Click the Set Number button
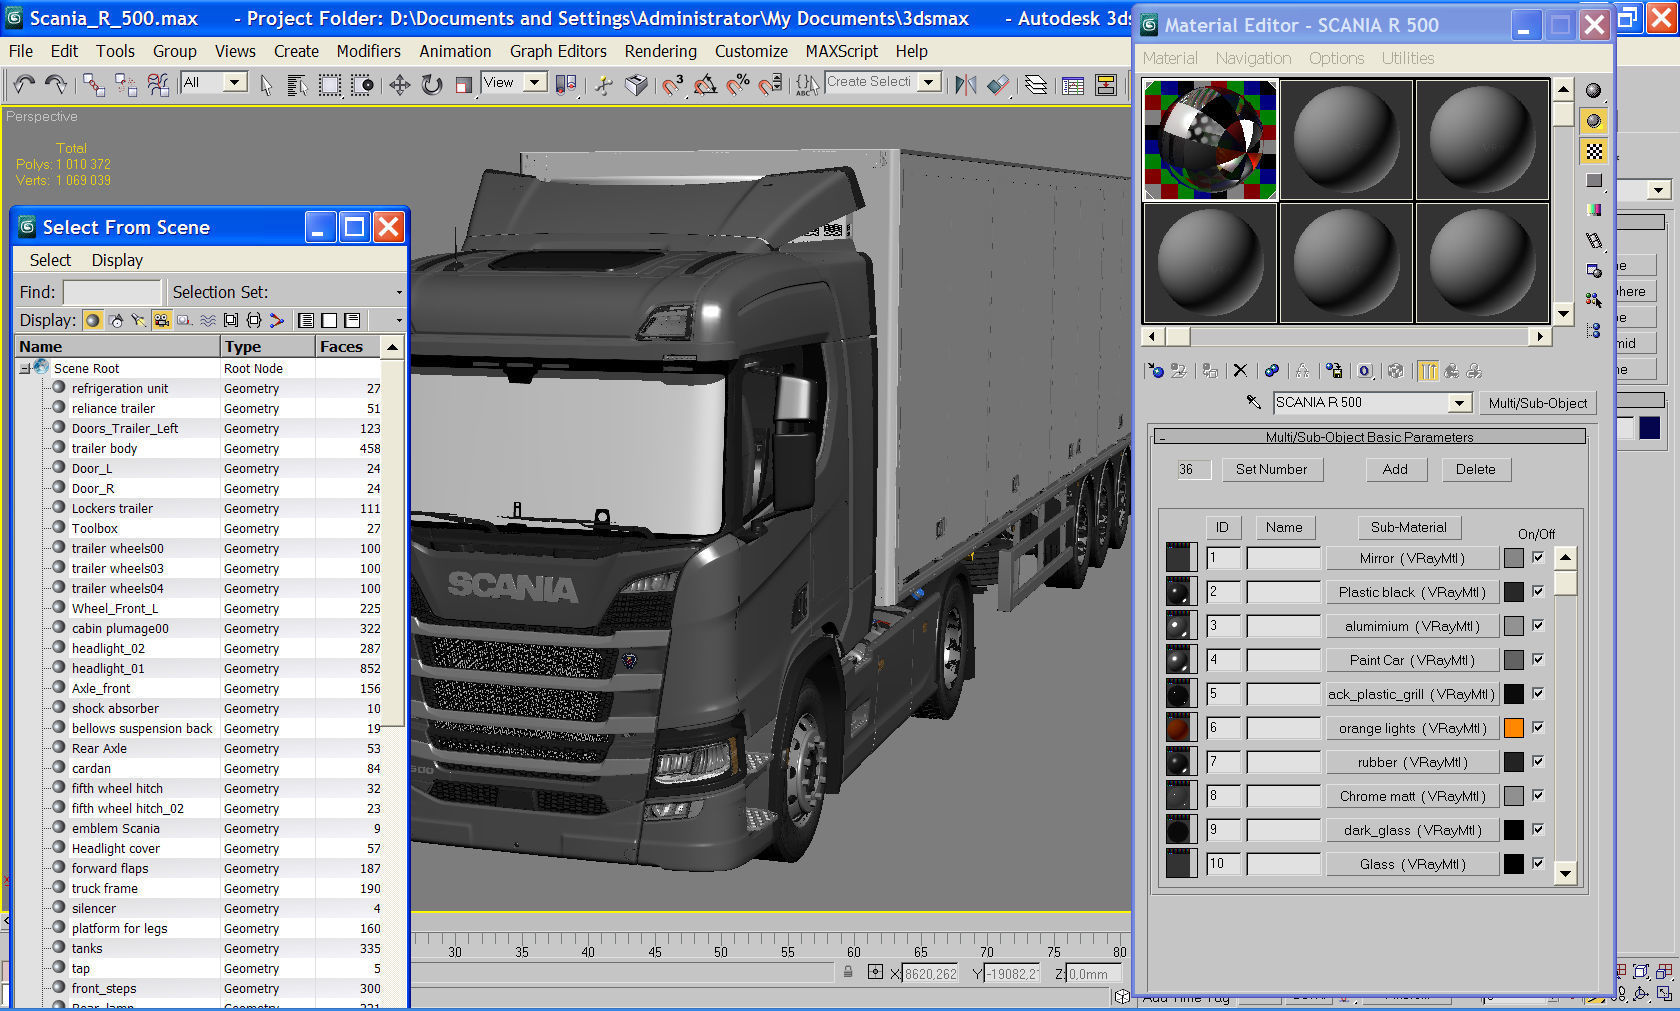 click(1272, 469)
